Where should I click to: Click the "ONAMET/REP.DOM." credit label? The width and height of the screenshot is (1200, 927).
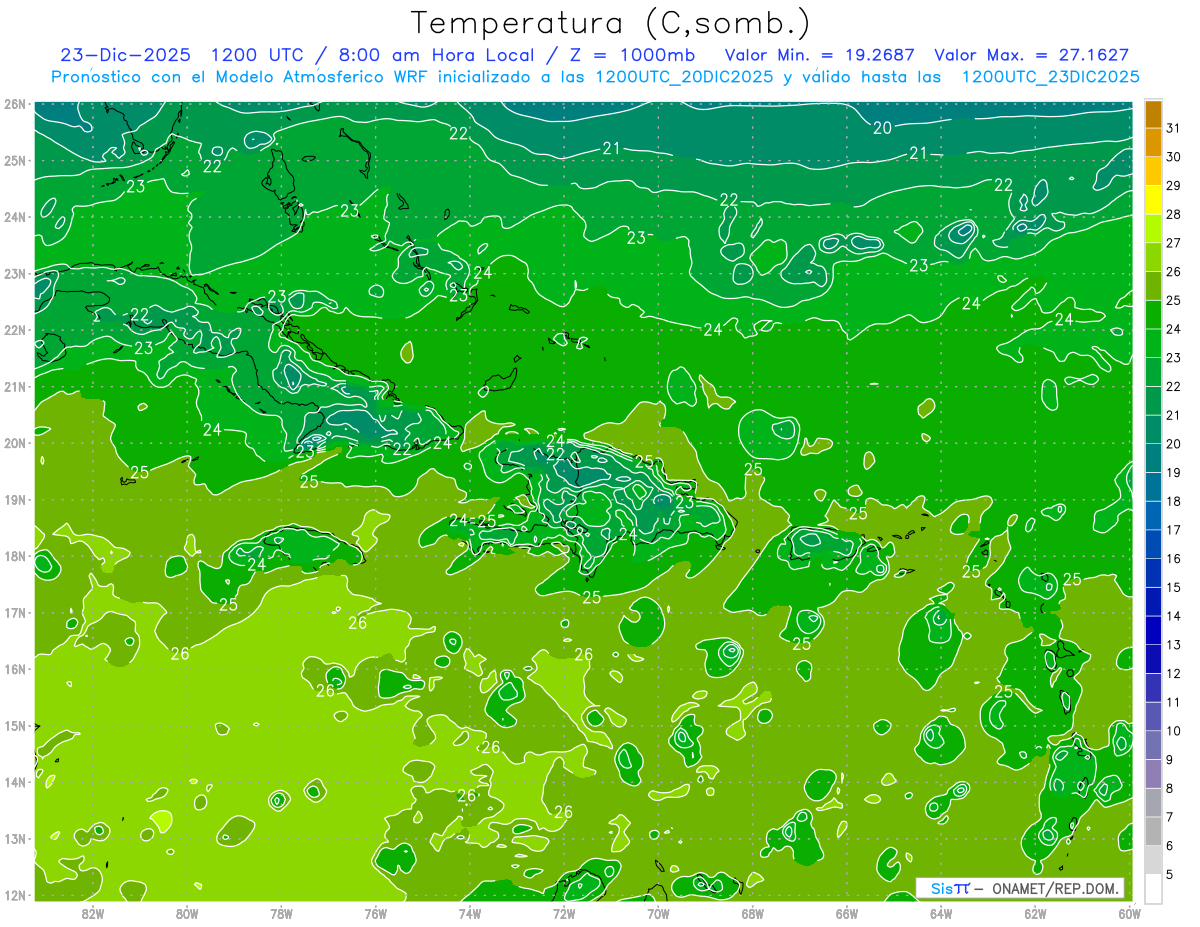coord(1056,888)
